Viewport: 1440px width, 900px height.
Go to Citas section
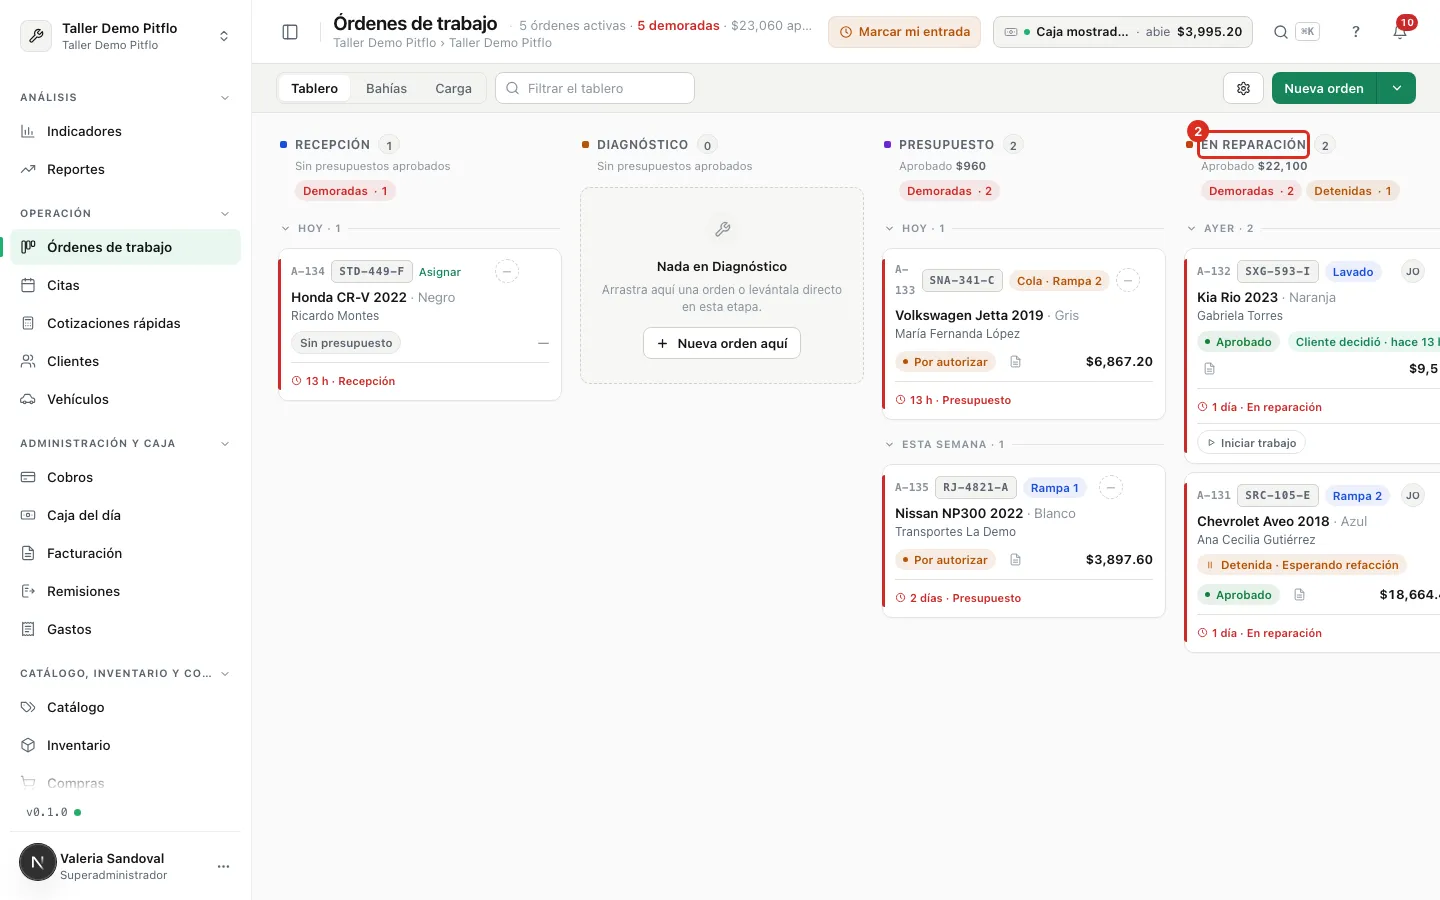click(x=125, y=285)
